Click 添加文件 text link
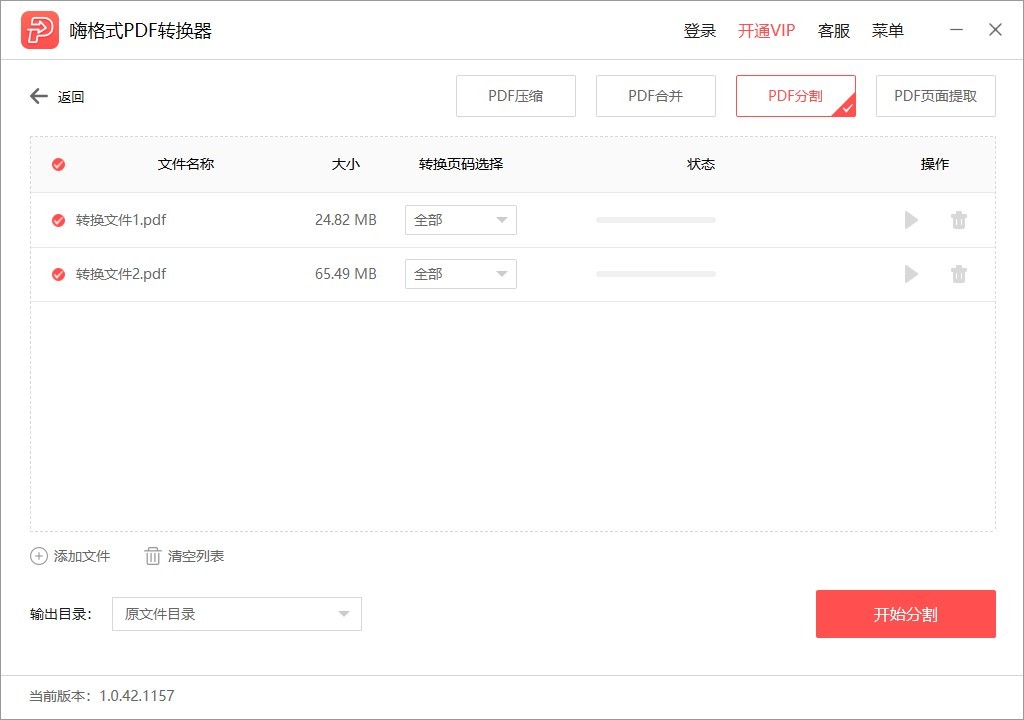Viewport: 1024px width, 720px height. [x=82, y=556]
